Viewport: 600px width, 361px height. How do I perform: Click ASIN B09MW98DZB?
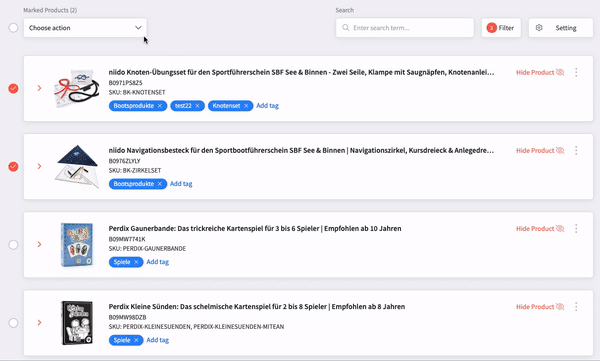127,317
